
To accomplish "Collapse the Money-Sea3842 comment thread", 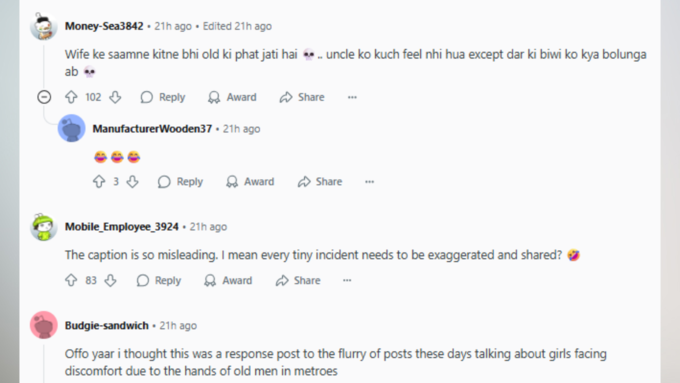I will [44, 97].
